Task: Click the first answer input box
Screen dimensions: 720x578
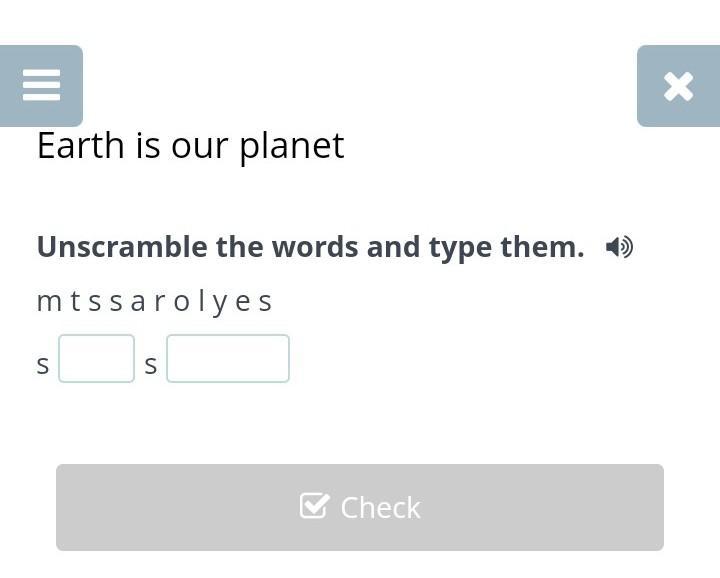Action: click(x=96, y=359)
